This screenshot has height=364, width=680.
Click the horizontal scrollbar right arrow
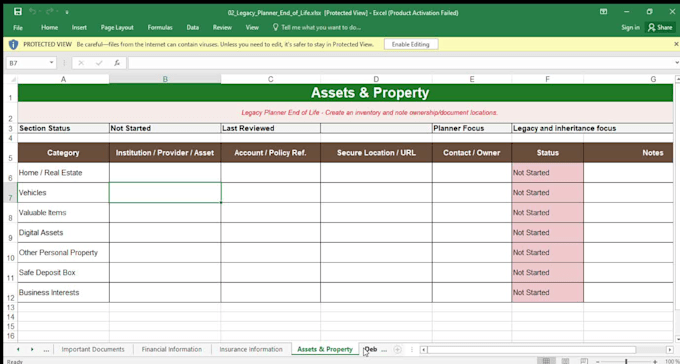pyautogui.click(x=670, y=349)
